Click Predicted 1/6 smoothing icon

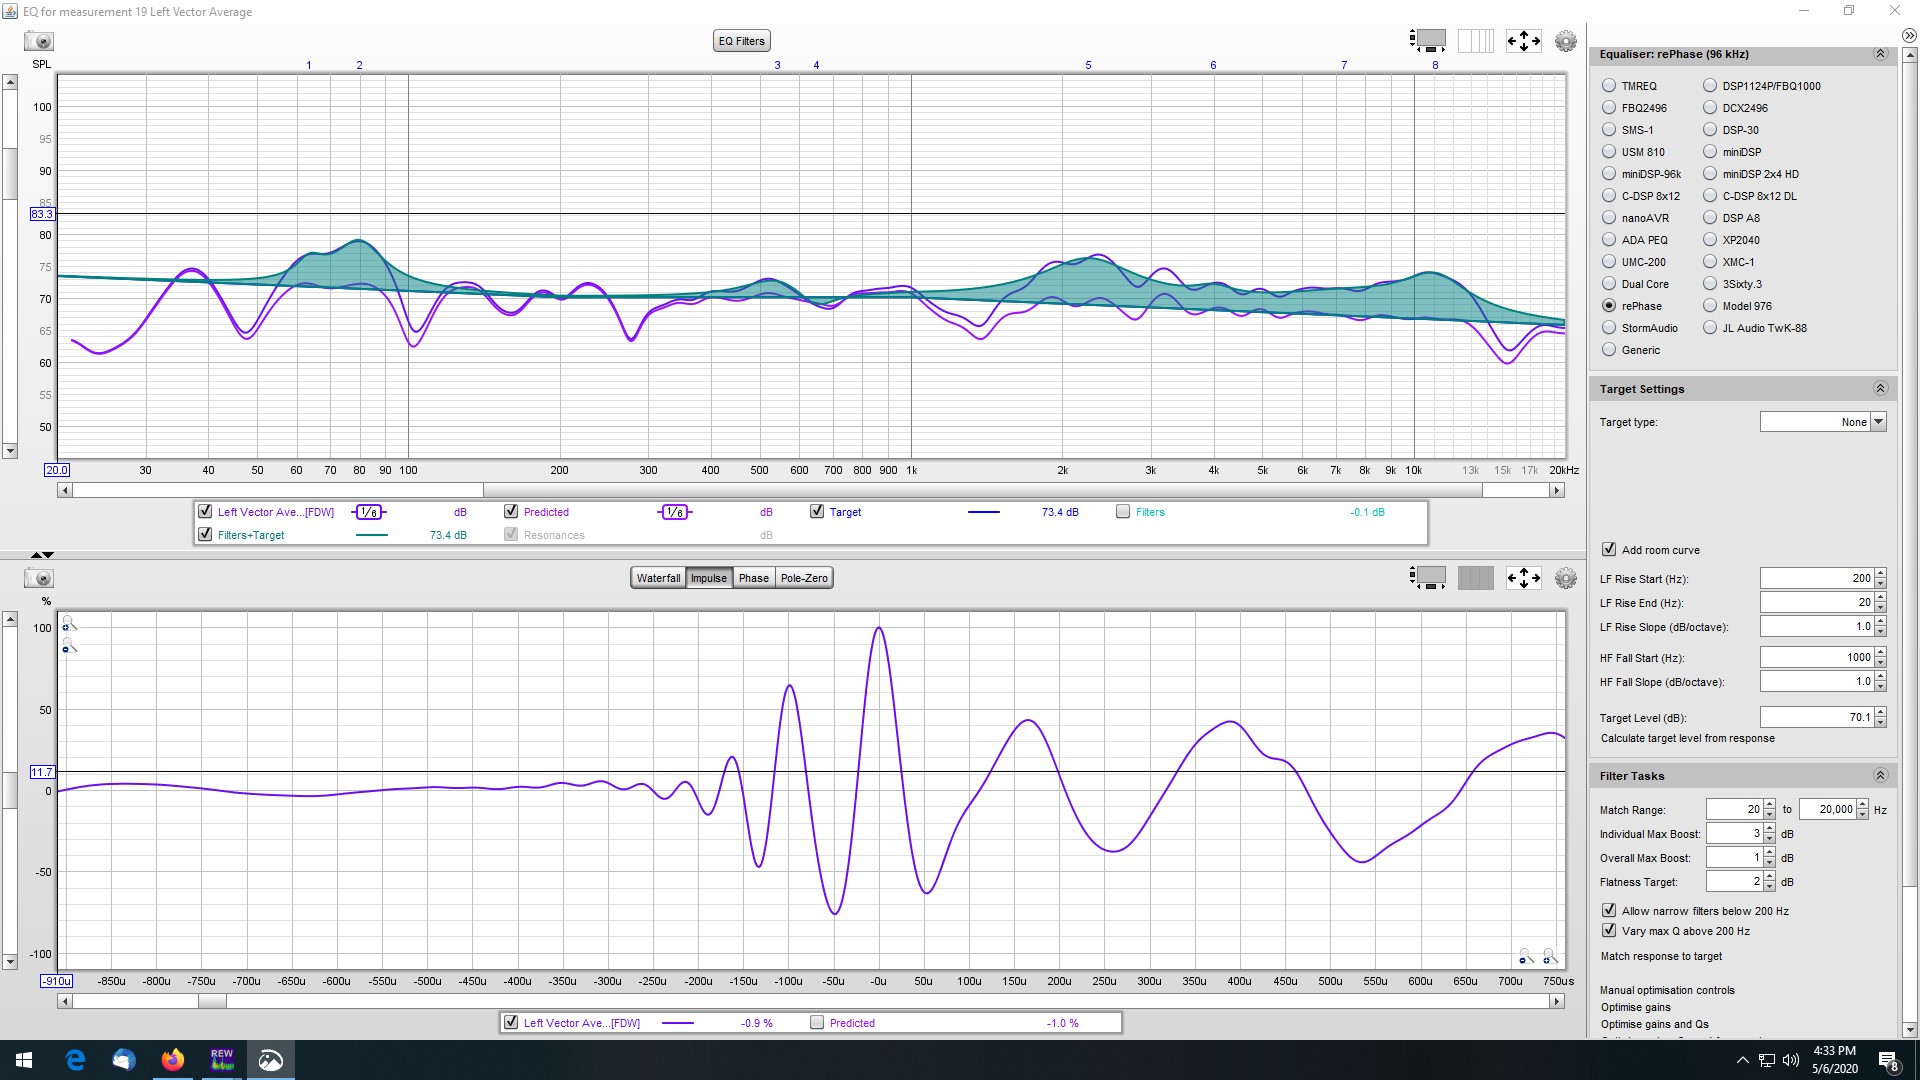pyautogui.click(x=675, y=512)
